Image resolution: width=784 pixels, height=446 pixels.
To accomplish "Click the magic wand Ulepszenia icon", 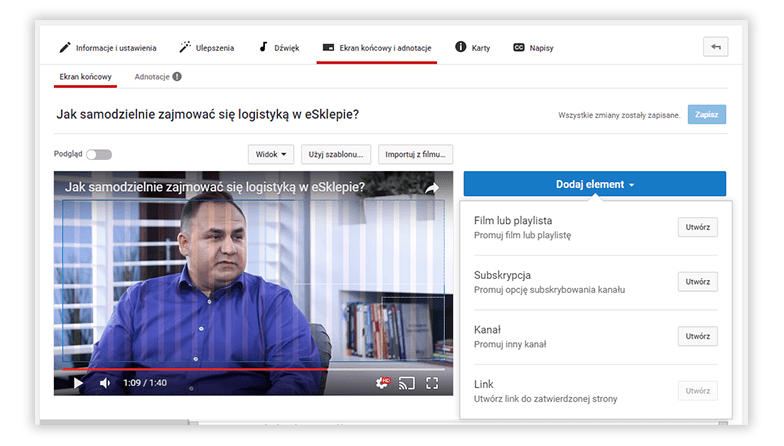I will click(185, 47).
